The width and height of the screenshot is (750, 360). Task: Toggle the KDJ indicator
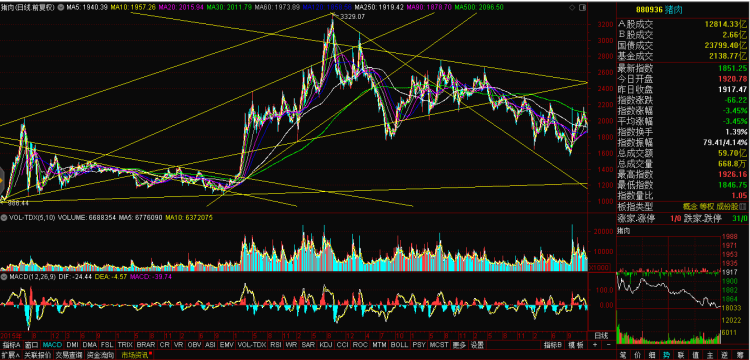pyautogui.click(x=326, y=345)
